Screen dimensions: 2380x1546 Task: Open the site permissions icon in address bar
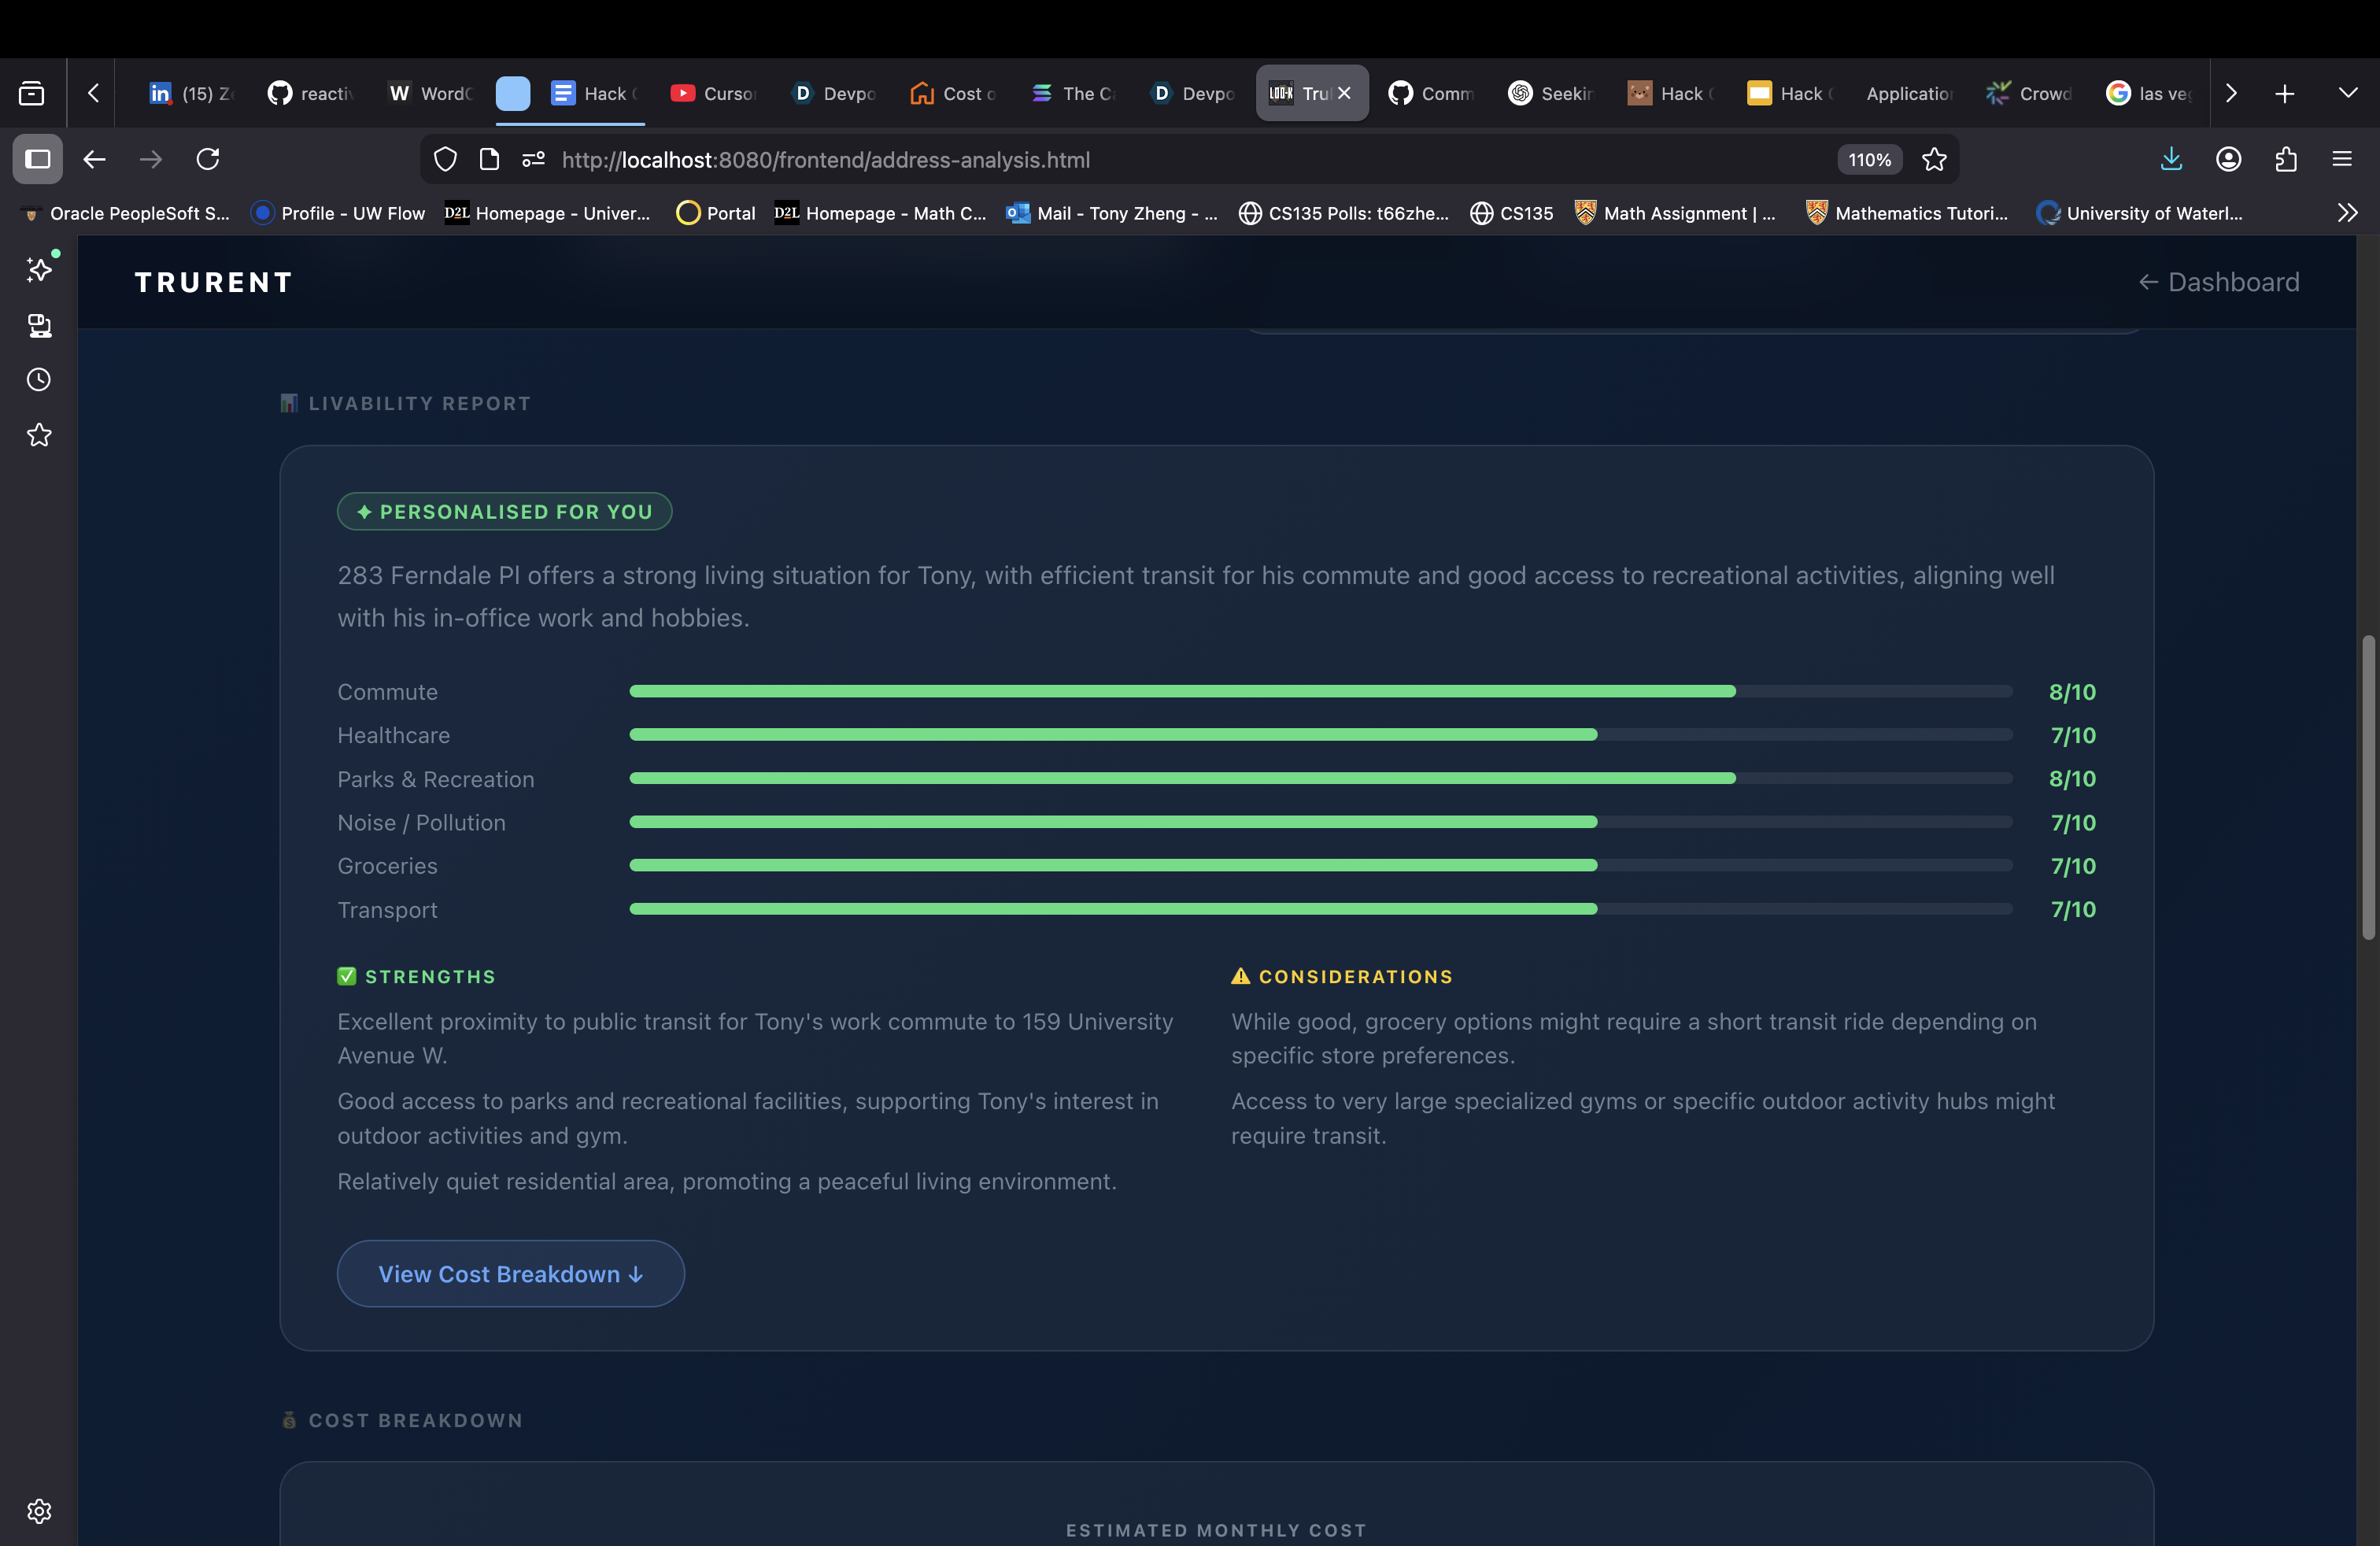pos(533,159)
